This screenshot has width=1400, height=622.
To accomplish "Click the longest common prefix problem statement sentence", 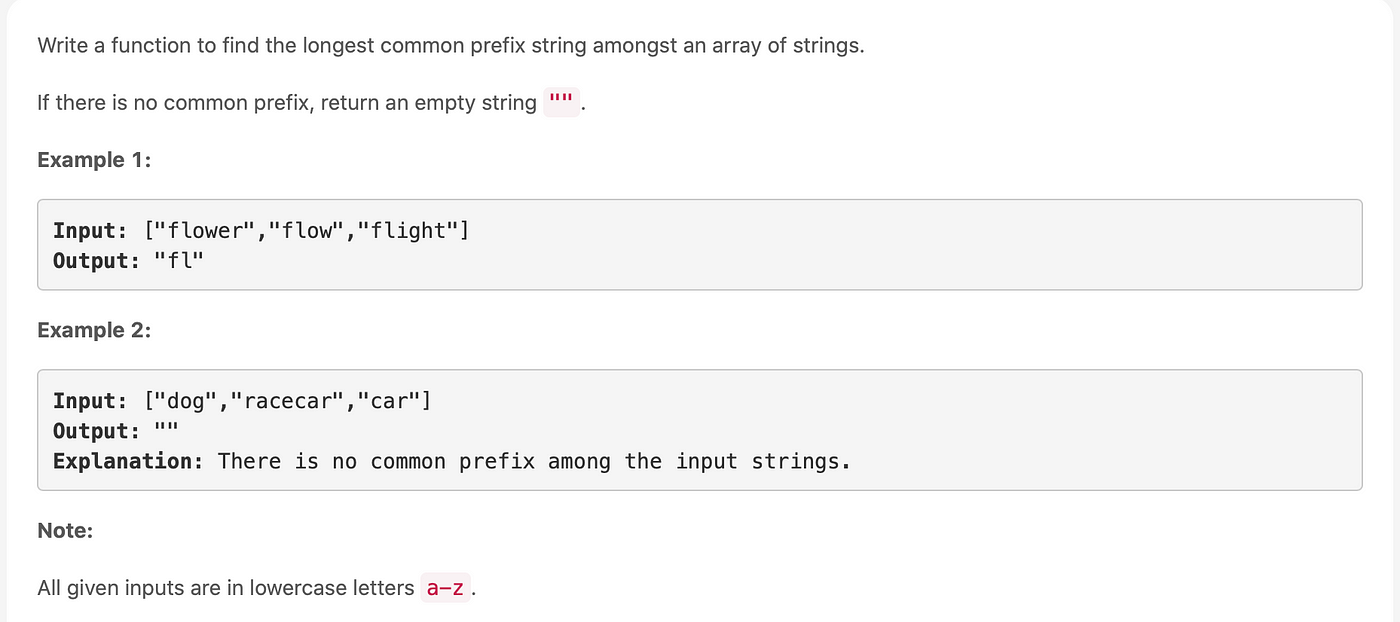I will click(x=450, y=45).
